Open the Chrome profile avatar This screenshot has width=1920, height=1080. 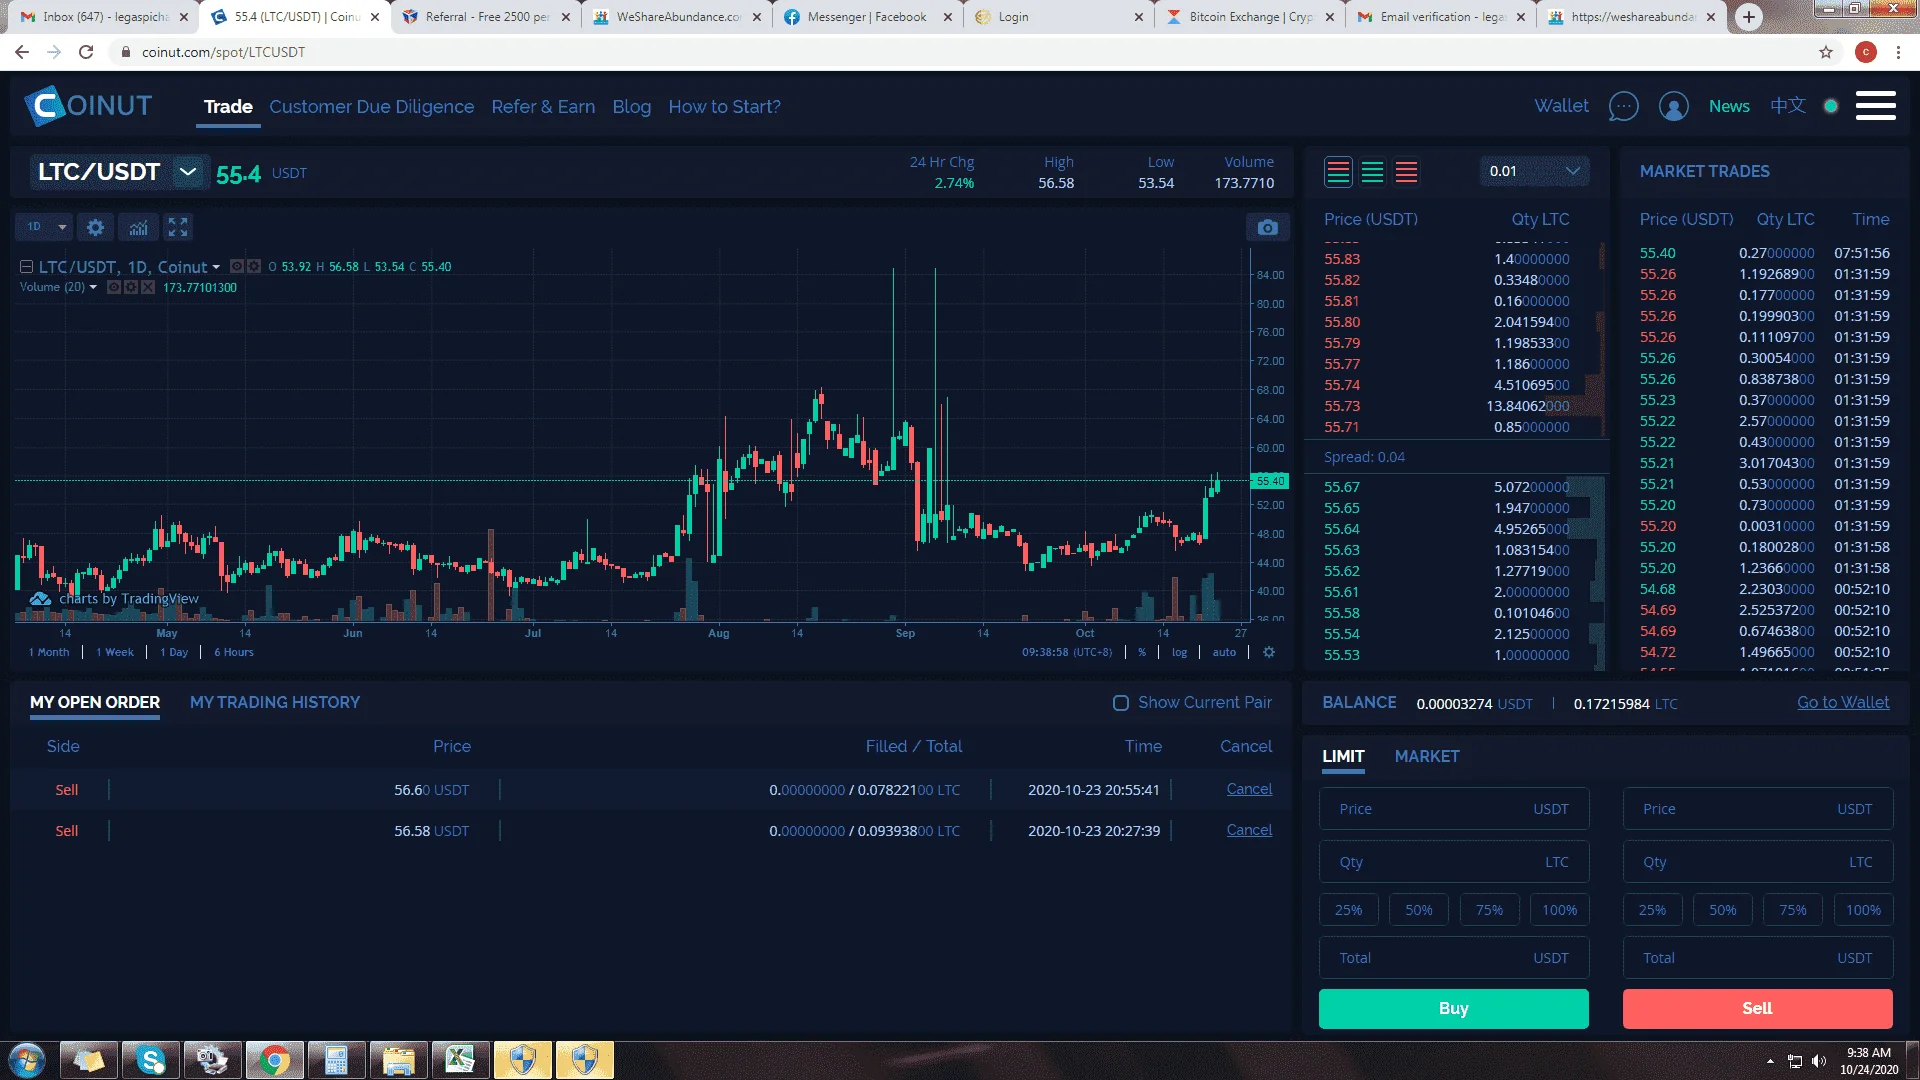[x=1865, y=52]
